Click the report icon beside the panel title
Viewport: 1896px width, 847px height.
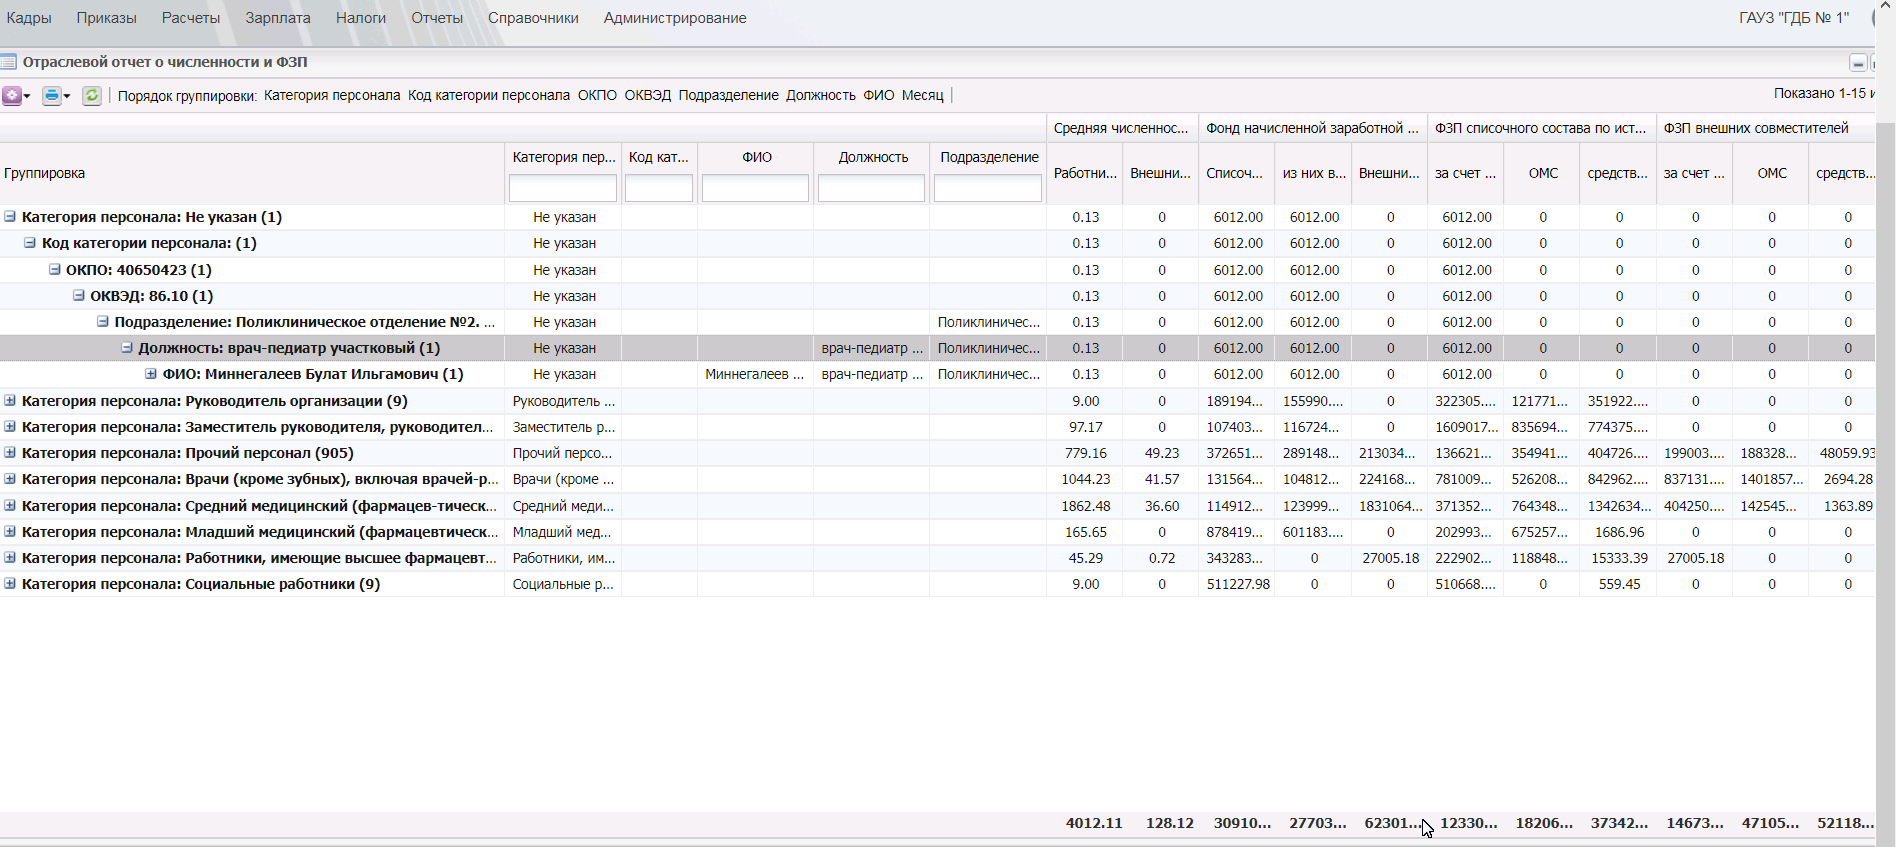(x=9, y=62)
